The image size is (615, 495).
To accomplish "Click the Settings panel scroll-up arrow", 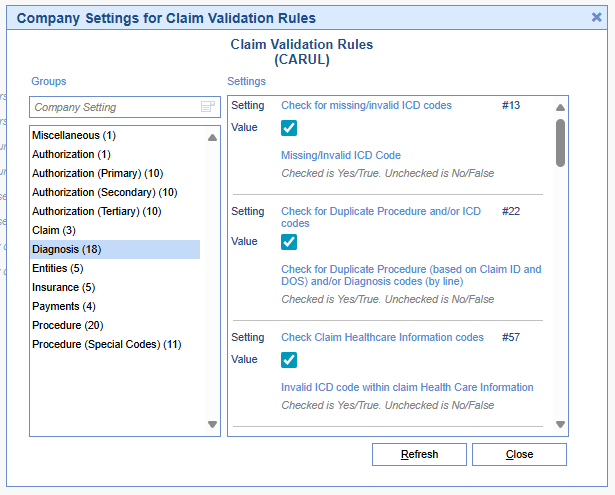I will [560, 107].
